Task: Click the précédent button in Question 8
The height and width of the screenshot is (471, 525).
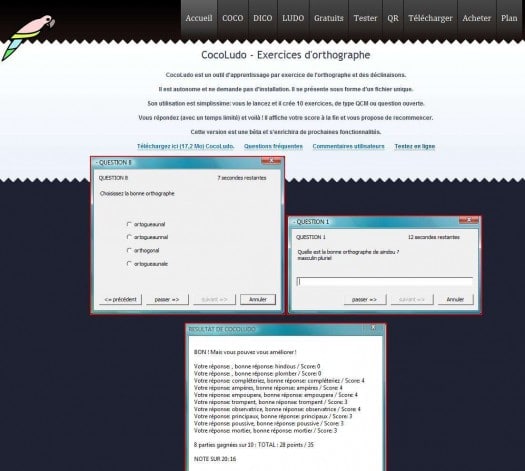Action: 121,299
